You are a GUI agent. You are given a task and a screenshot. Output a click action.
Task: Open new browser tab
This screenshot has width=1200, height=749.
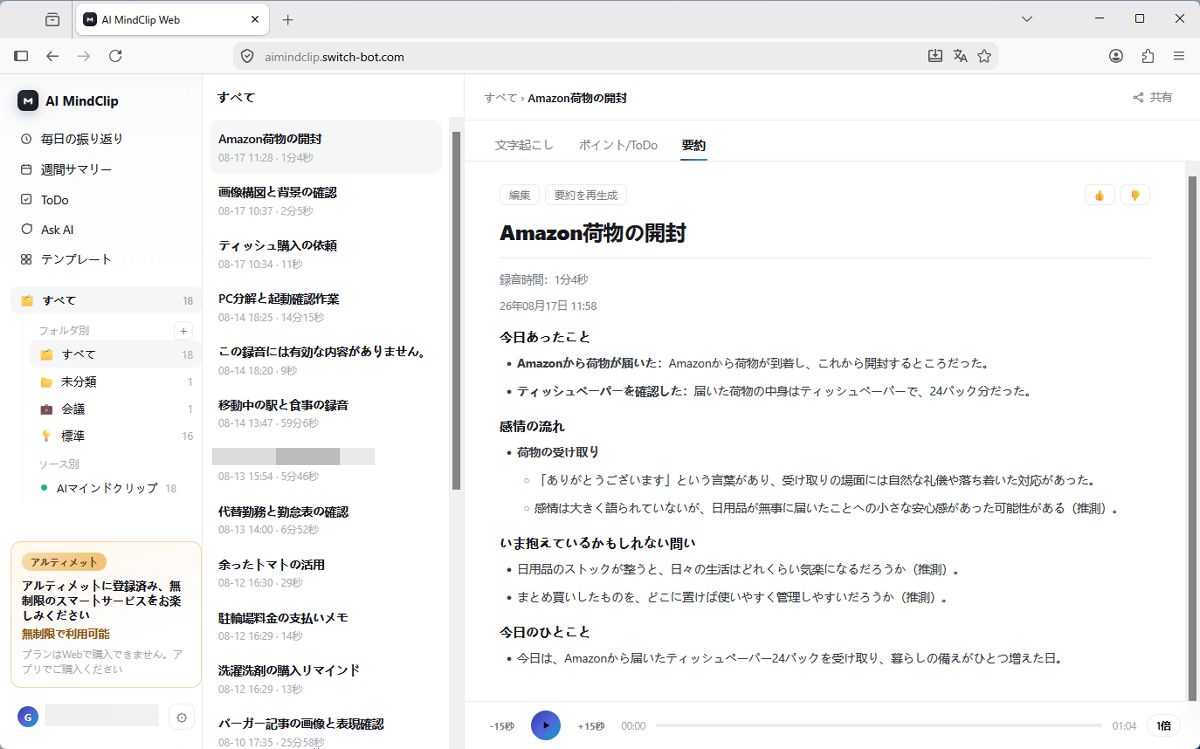[x=288, y=19]
